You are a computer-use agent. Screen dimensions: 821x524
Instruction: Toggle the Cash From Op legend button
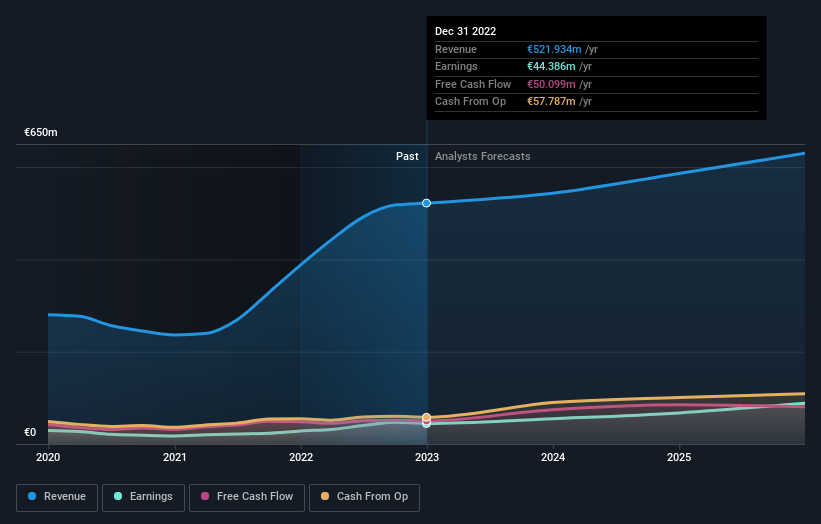coord(364,497)
